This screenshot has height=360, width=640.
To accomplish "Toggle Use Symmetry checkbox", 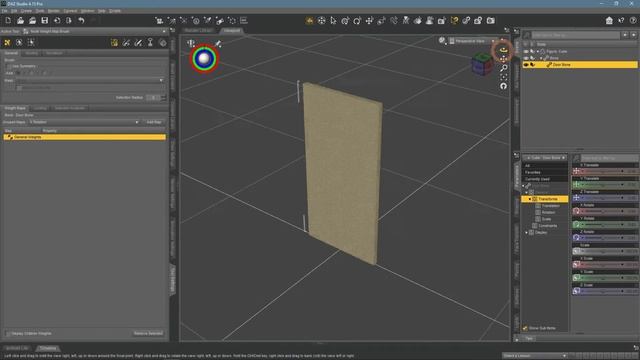I will click(9, 66).
